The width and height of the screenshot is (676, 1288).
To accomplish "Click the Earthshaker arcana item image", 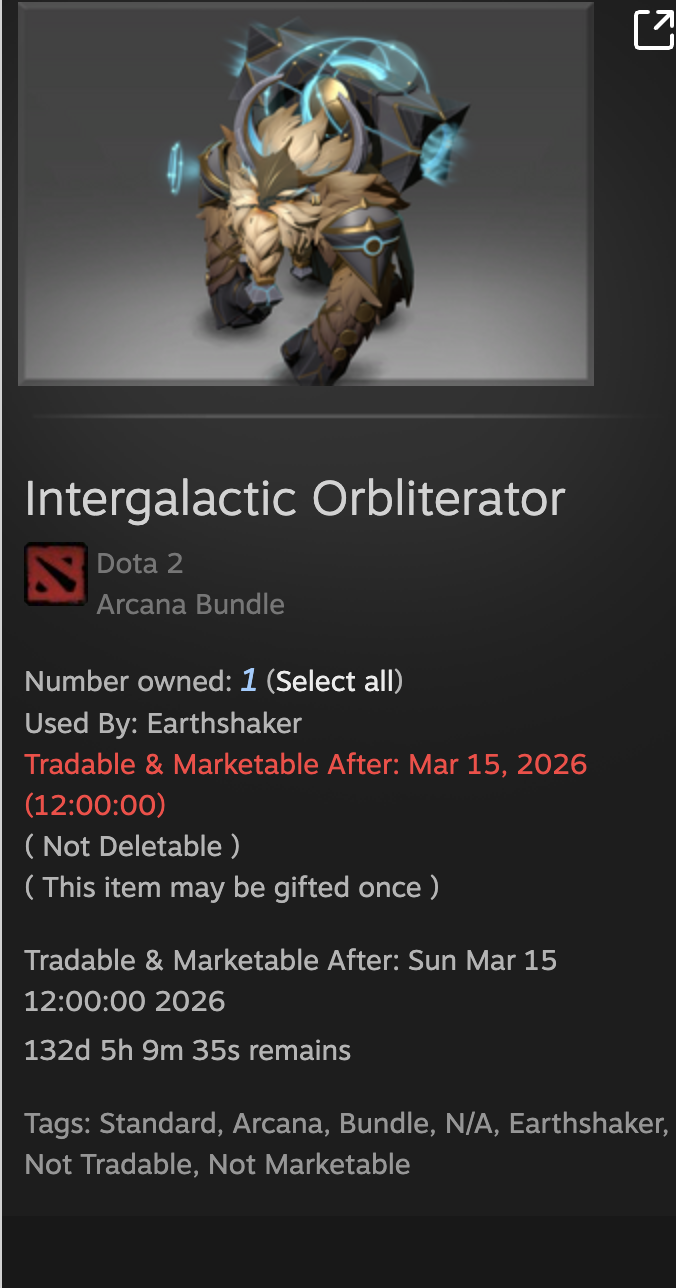I will tap(306, 193).
